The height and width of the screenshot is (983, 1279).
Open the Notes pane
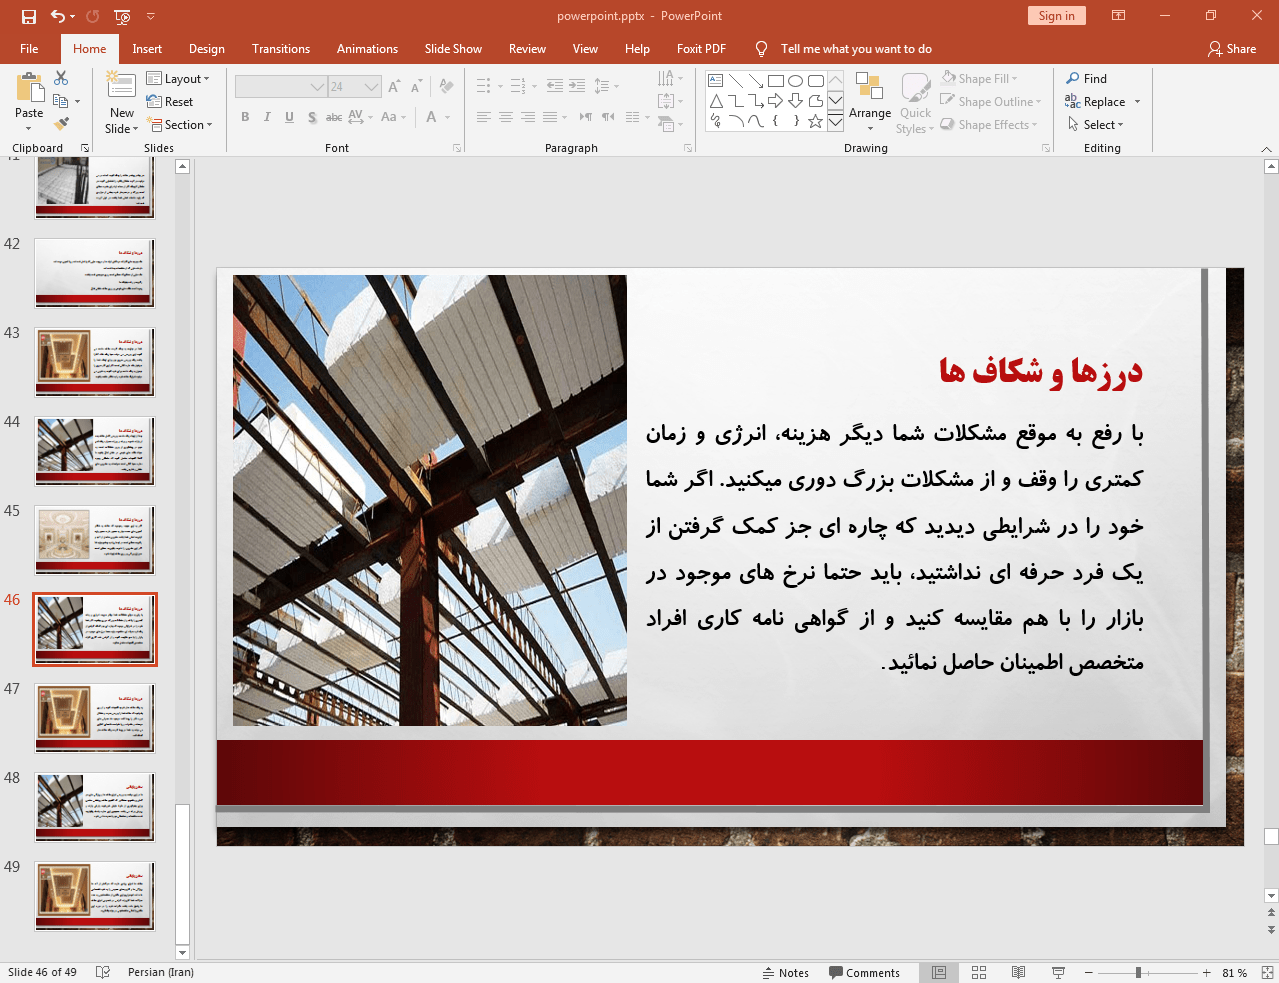786,972
